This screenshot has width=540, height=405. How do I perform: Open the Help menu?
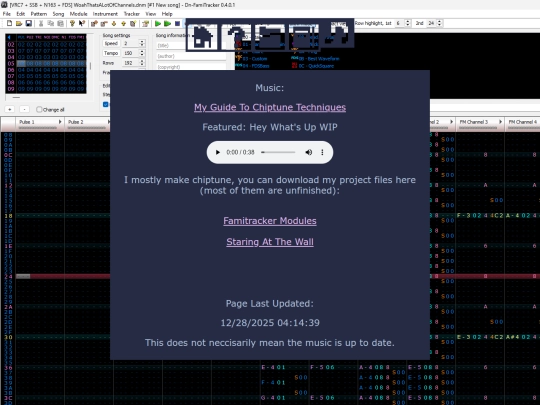click(167, 14)
